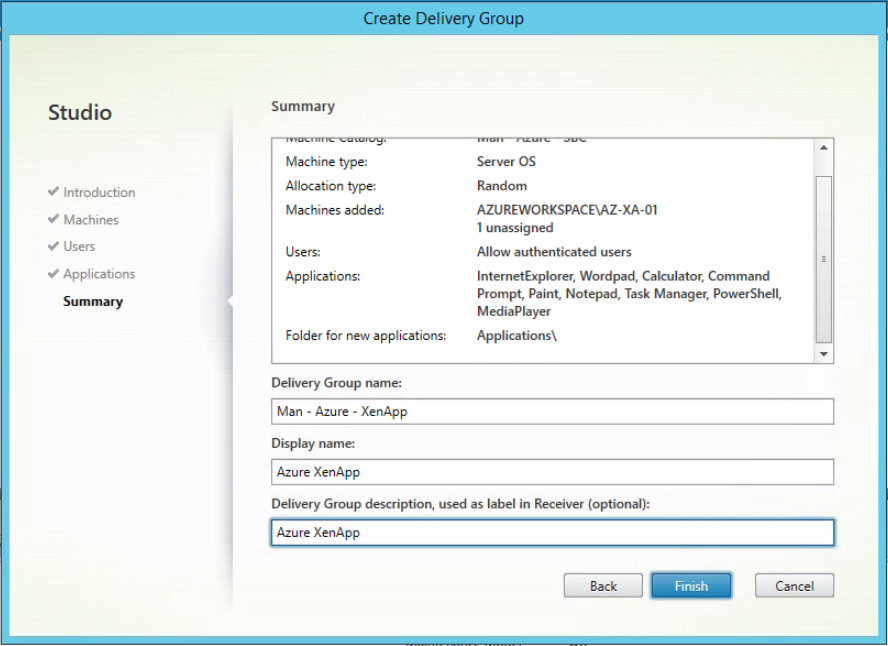Click the 'Machines added:' label
Screen dimensions: 888x646
tap(335, 210)
